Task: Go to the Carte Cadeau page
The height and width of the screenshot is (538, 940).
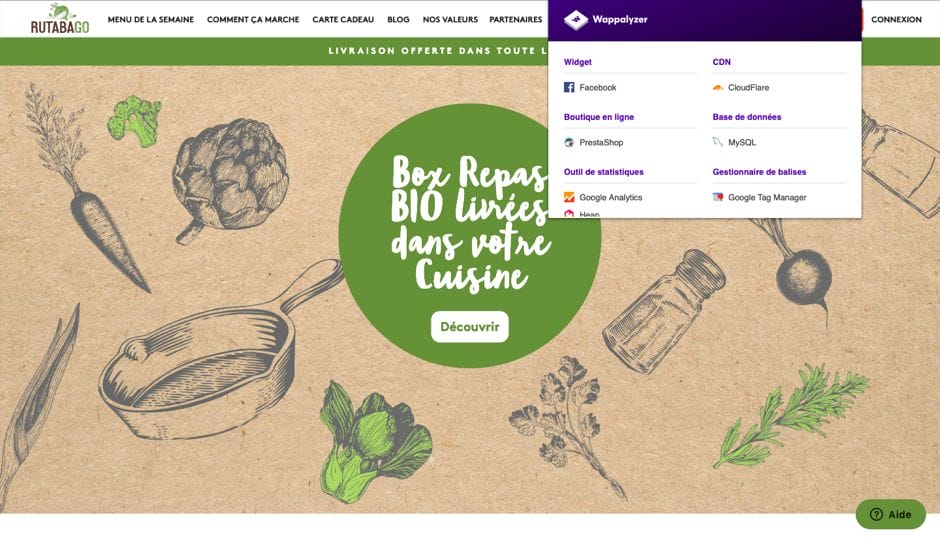Action: pos(343,19)
